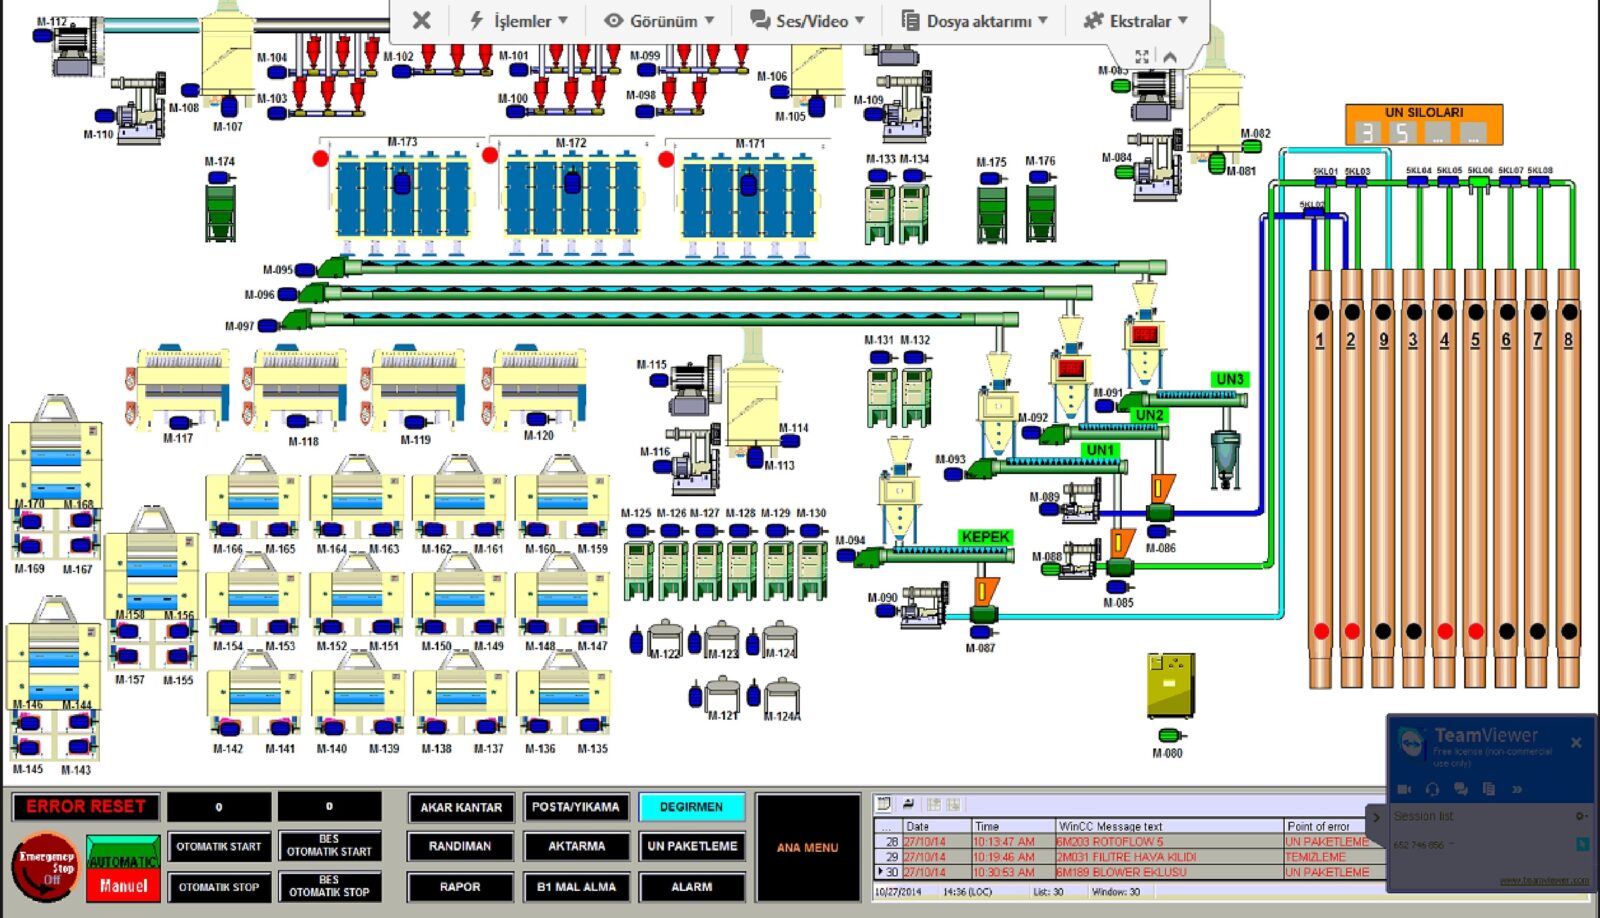Open the İşlemler dropdown menu

point(518,21)
